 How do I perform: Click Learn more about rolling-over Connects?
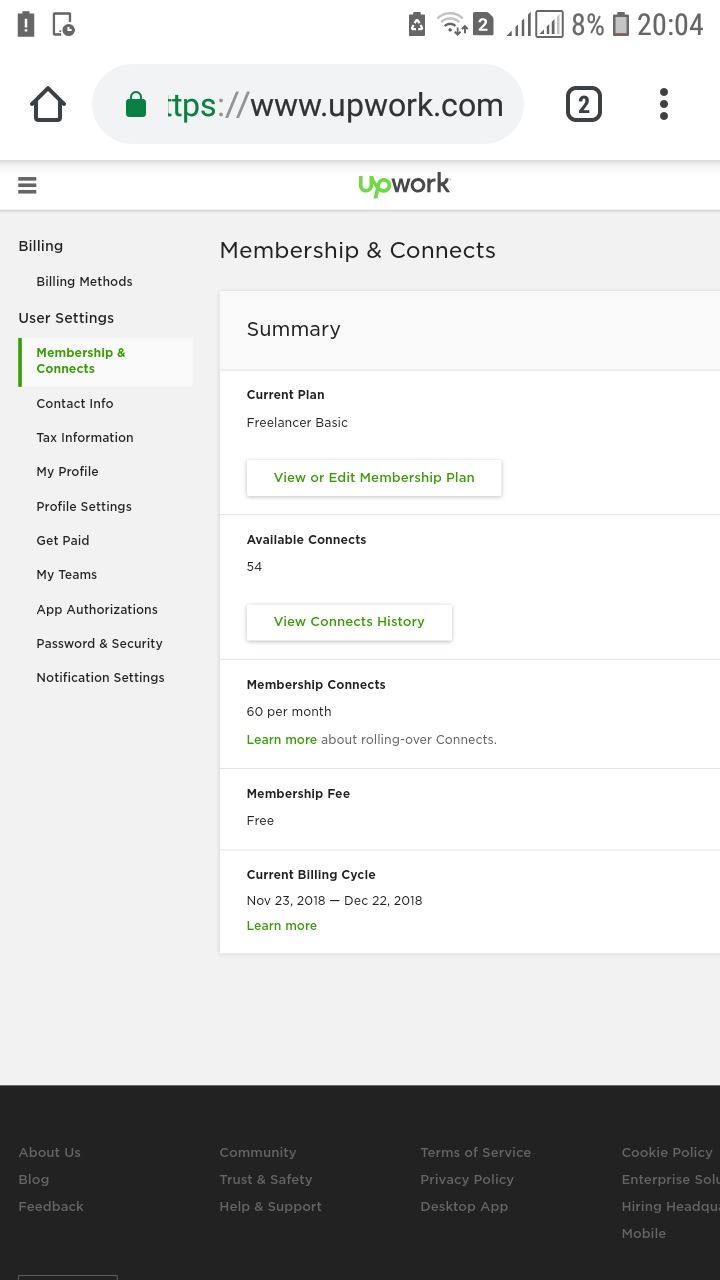coord(281,740)
